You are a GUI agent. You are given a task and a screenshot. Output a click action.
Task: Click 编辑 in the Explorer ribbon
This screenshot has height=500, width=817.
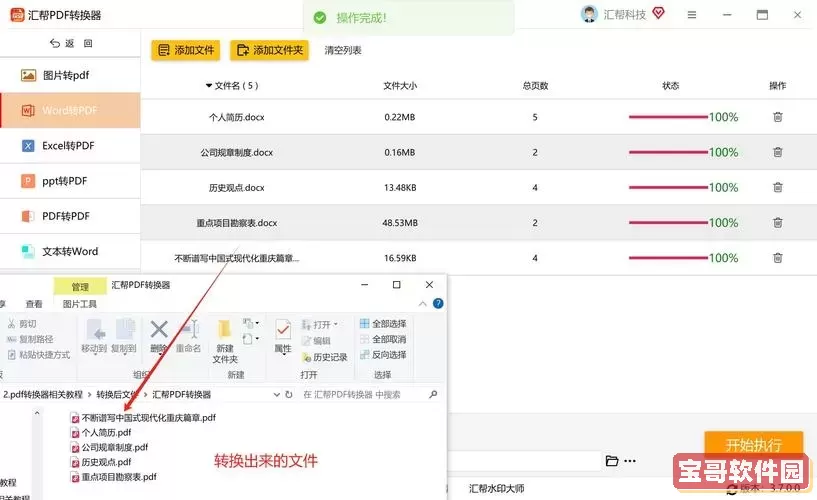(x=316, y=341)
